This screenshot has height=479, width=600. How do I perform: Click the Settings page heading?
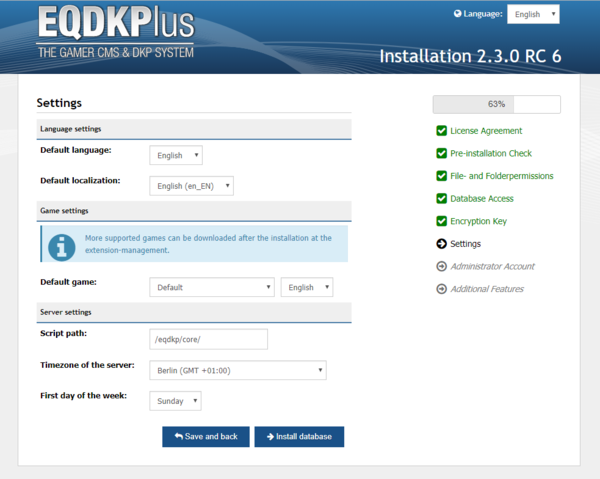point(59,103)
